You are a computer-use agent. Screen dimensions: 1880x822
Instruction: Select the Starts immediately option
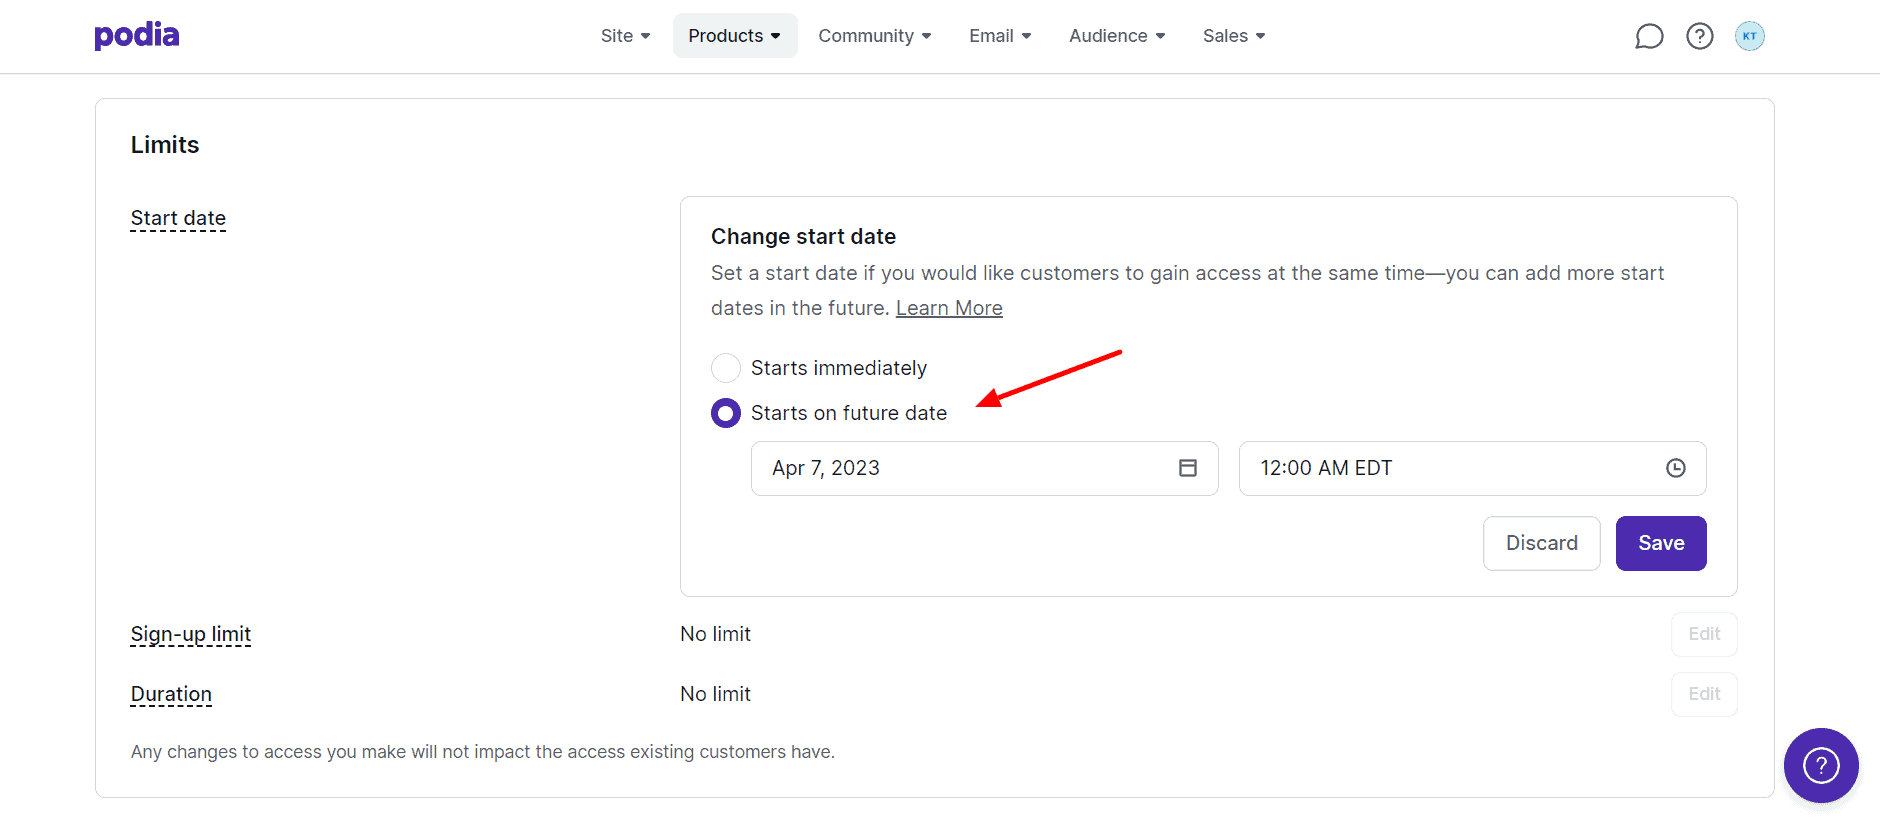726,368
